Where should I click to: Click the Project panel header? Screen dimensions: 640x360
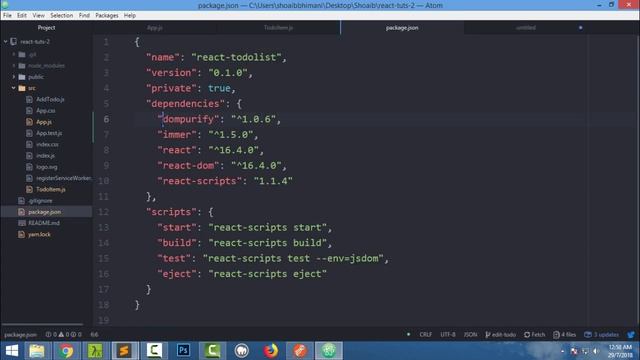pyautogui.click(x=46, y=28)
